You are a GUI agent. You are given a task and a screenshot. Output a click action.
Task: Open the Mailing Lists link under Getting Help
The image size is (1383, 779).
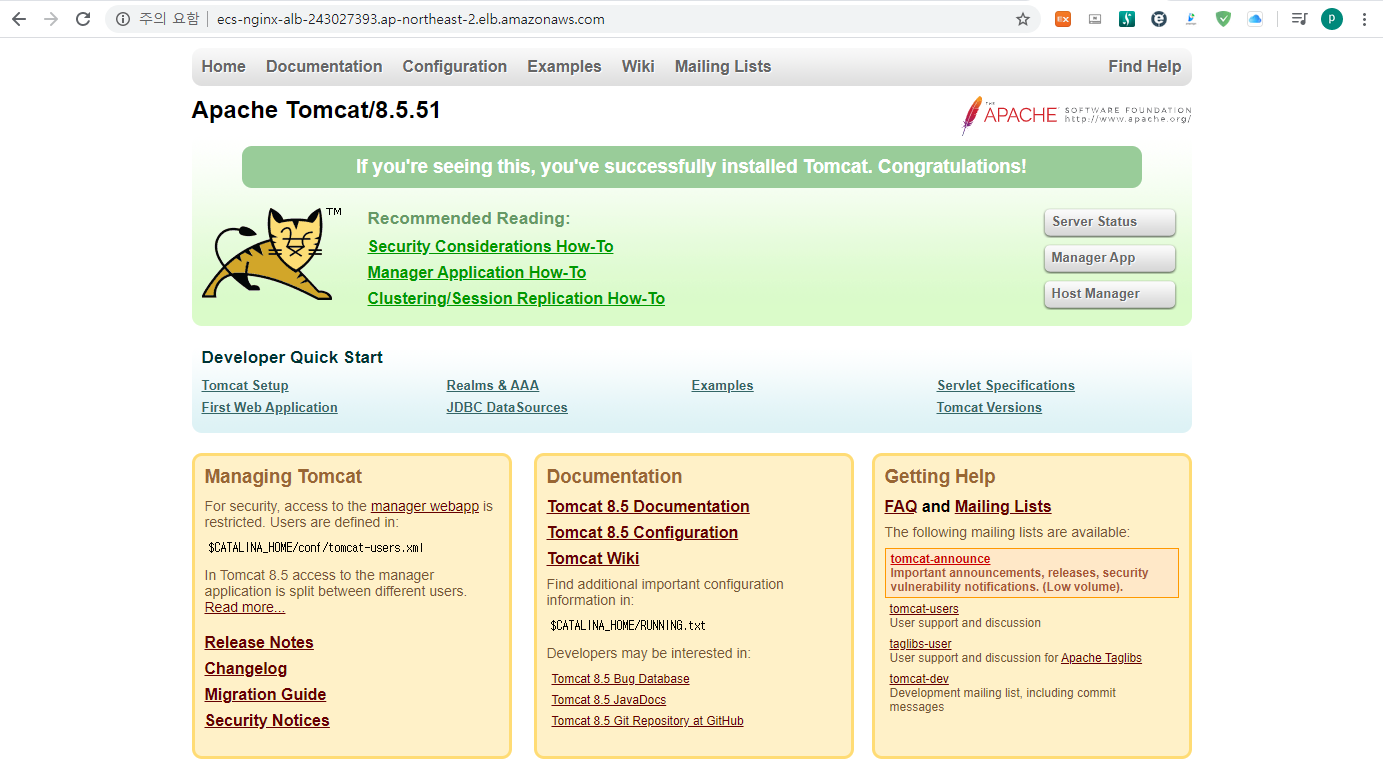click(1003, 507)
